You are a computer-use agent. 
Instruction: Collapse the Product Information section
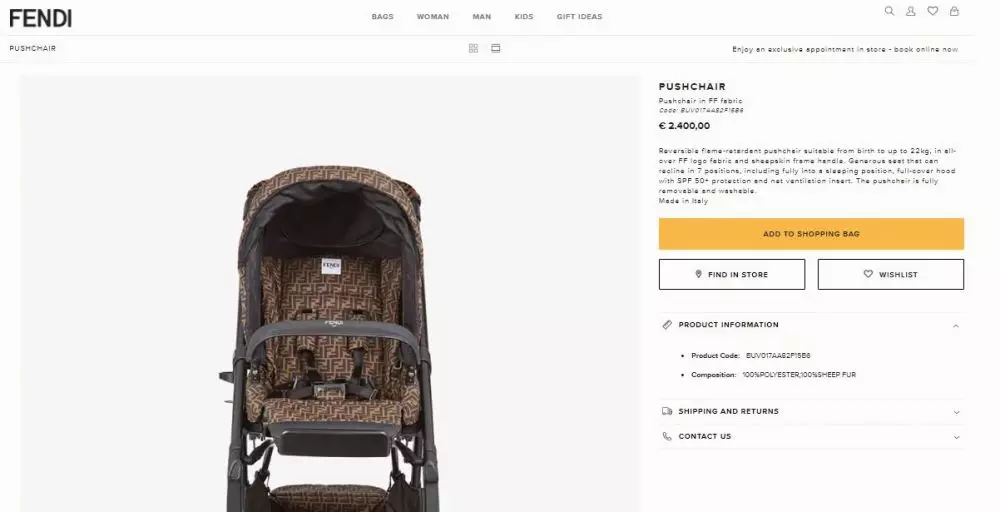(956, 325)
